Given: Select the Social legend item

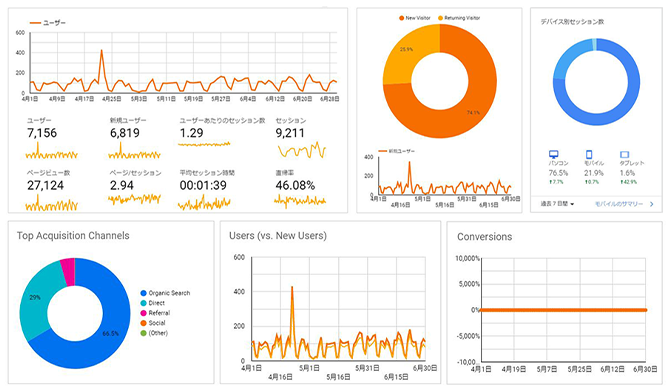Looking at the screenshot, I should (x=153, y=323).
